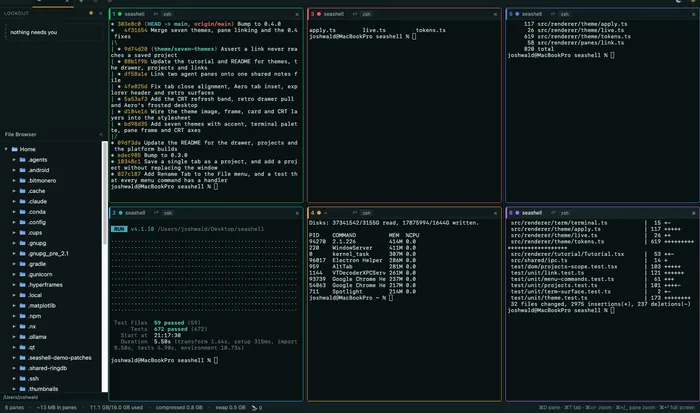Click the zsh badge in pane 6 header
The height and width of the screenshot is (413, 700).
click(x=565, y=213)
